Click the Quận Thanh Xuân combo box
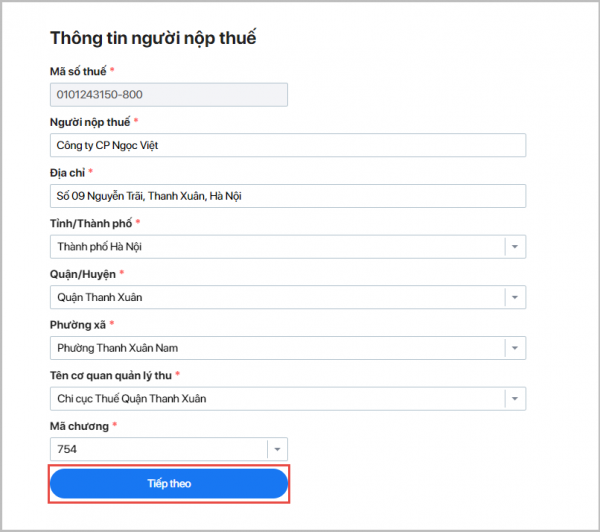Screen dimensions: 600x532 [x=275, y=297]
